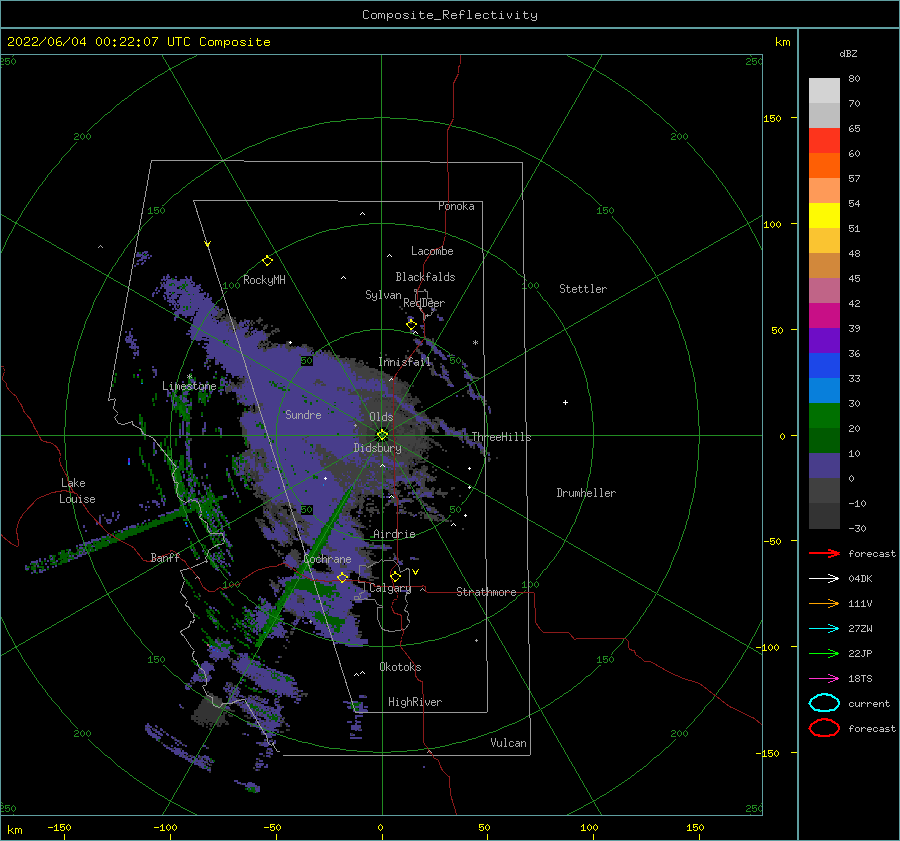Viewport: 900px width, 841px height.
Task: Click the Stettler city label
Action: pyautogui.click(x=583, y=289)
